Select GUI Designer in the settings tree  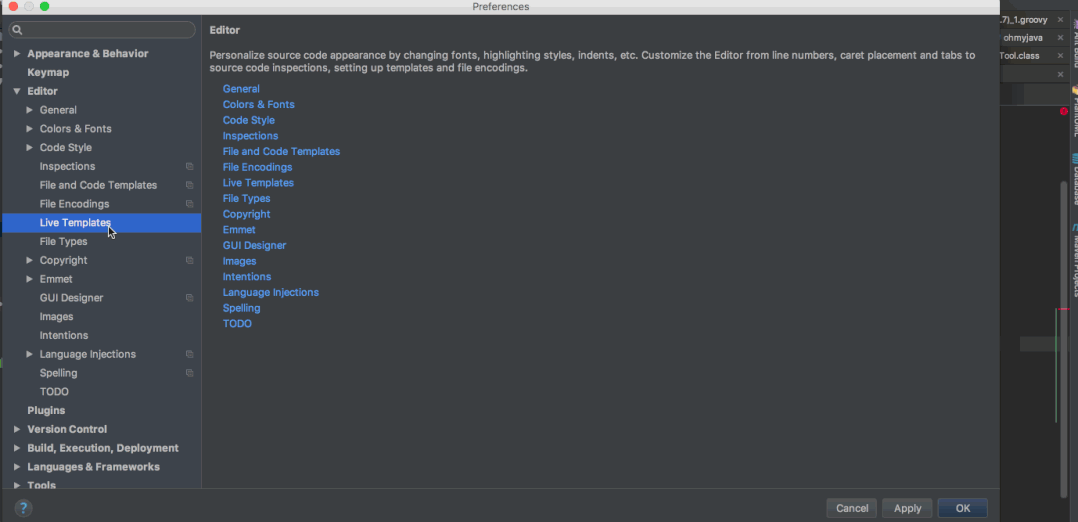72,298
